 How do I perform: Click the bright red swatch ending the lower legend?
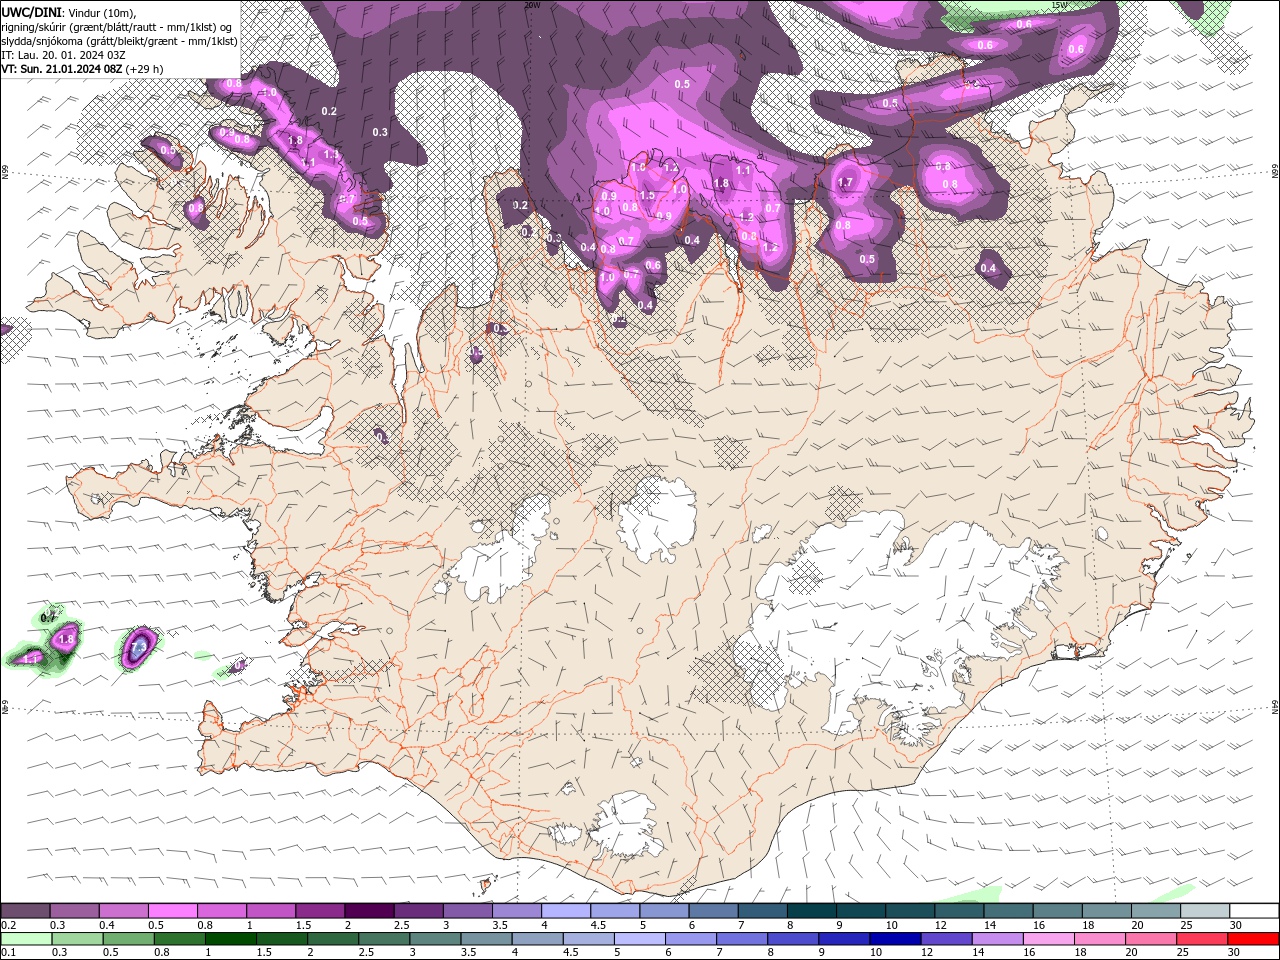click(x=1252, y=939)
